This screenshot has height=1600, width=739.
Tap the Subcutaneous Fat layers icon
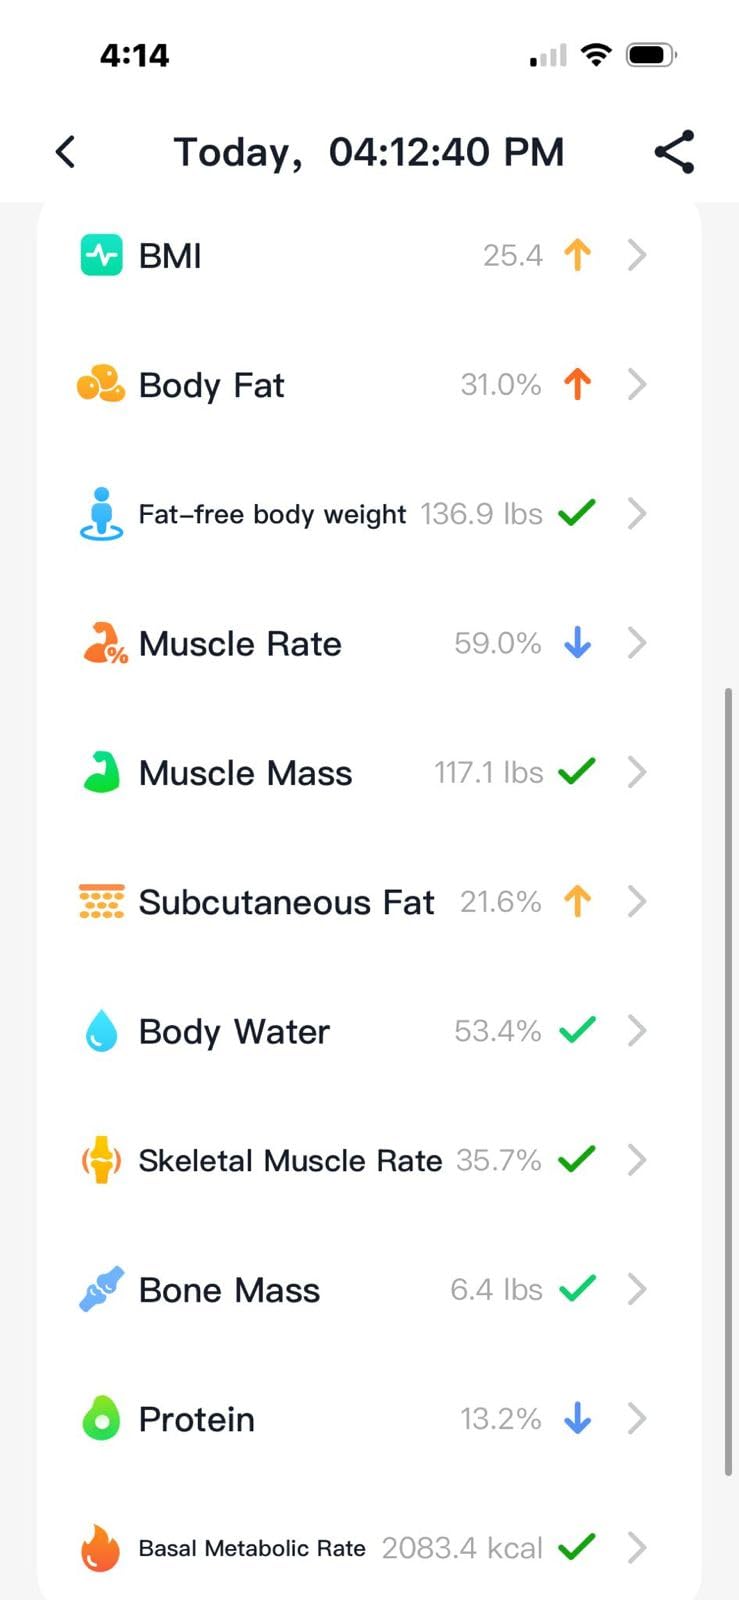click(x=101, y=902)
